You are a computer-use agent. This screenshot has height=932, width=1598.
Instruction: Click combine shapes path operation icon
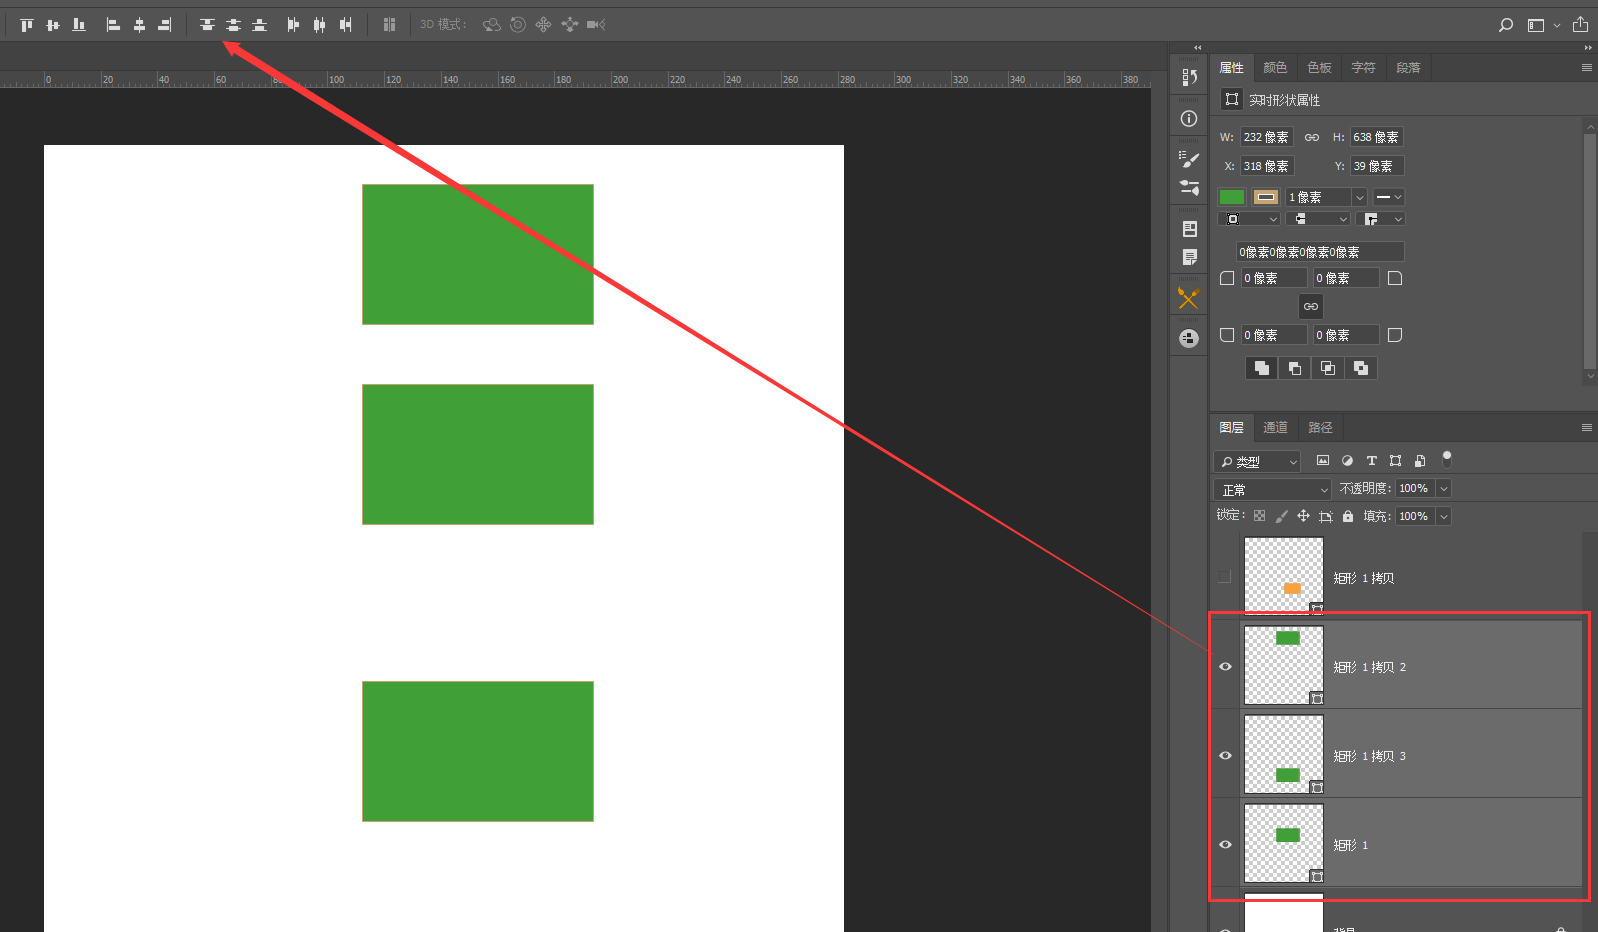[1262, 368]
